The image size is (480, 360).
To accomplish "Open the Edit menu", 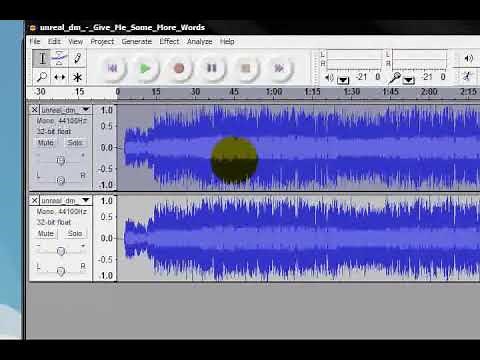I will [54, 42].
